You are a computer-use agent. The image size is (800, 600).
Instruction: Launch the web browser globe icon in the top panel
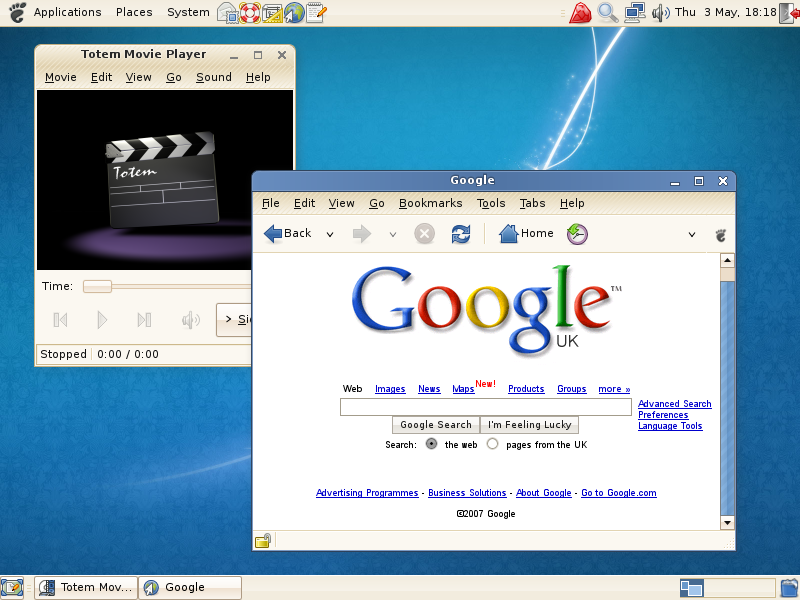pos(294,13)
